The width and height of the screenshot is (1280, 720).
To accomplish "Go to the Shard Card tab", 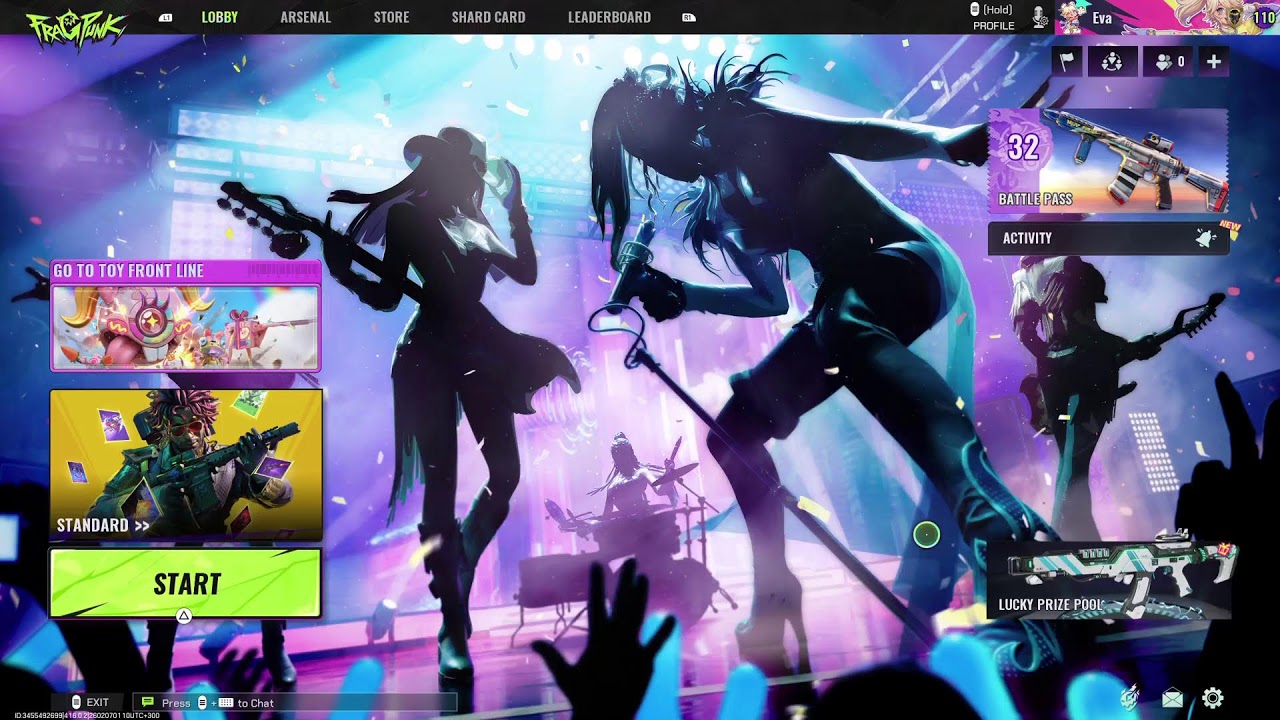I will (488, 17).
